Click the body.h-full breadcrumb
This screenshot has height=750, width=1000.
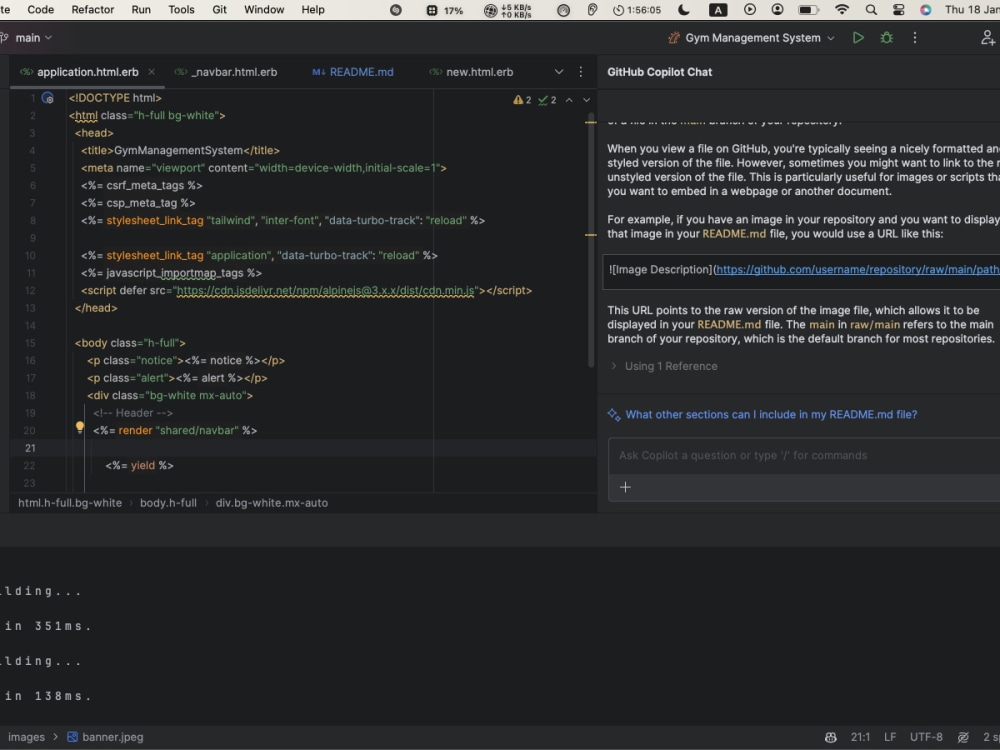(x=168, y=503)
